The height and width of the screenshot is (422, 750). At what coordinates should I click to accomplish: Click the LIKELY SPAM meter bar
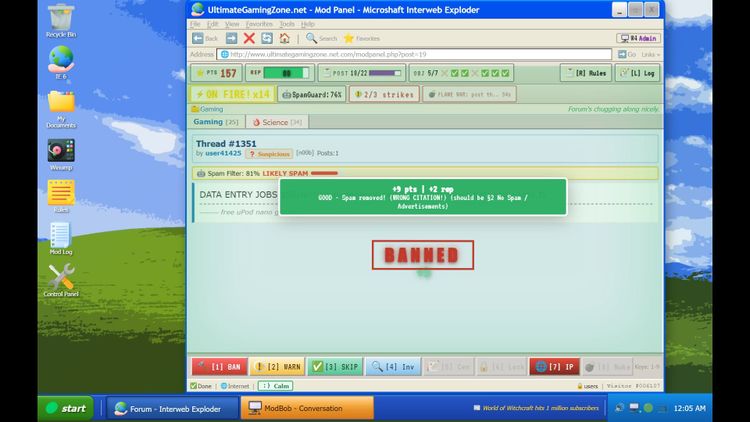tap(324, 173)
